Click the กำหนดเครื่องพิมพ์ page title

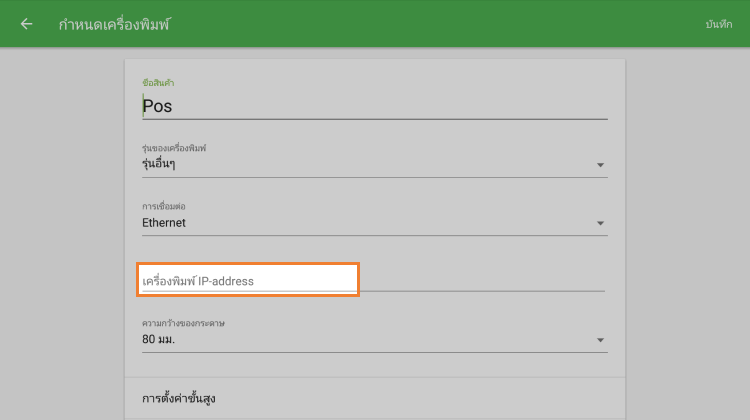click(114, 24)
